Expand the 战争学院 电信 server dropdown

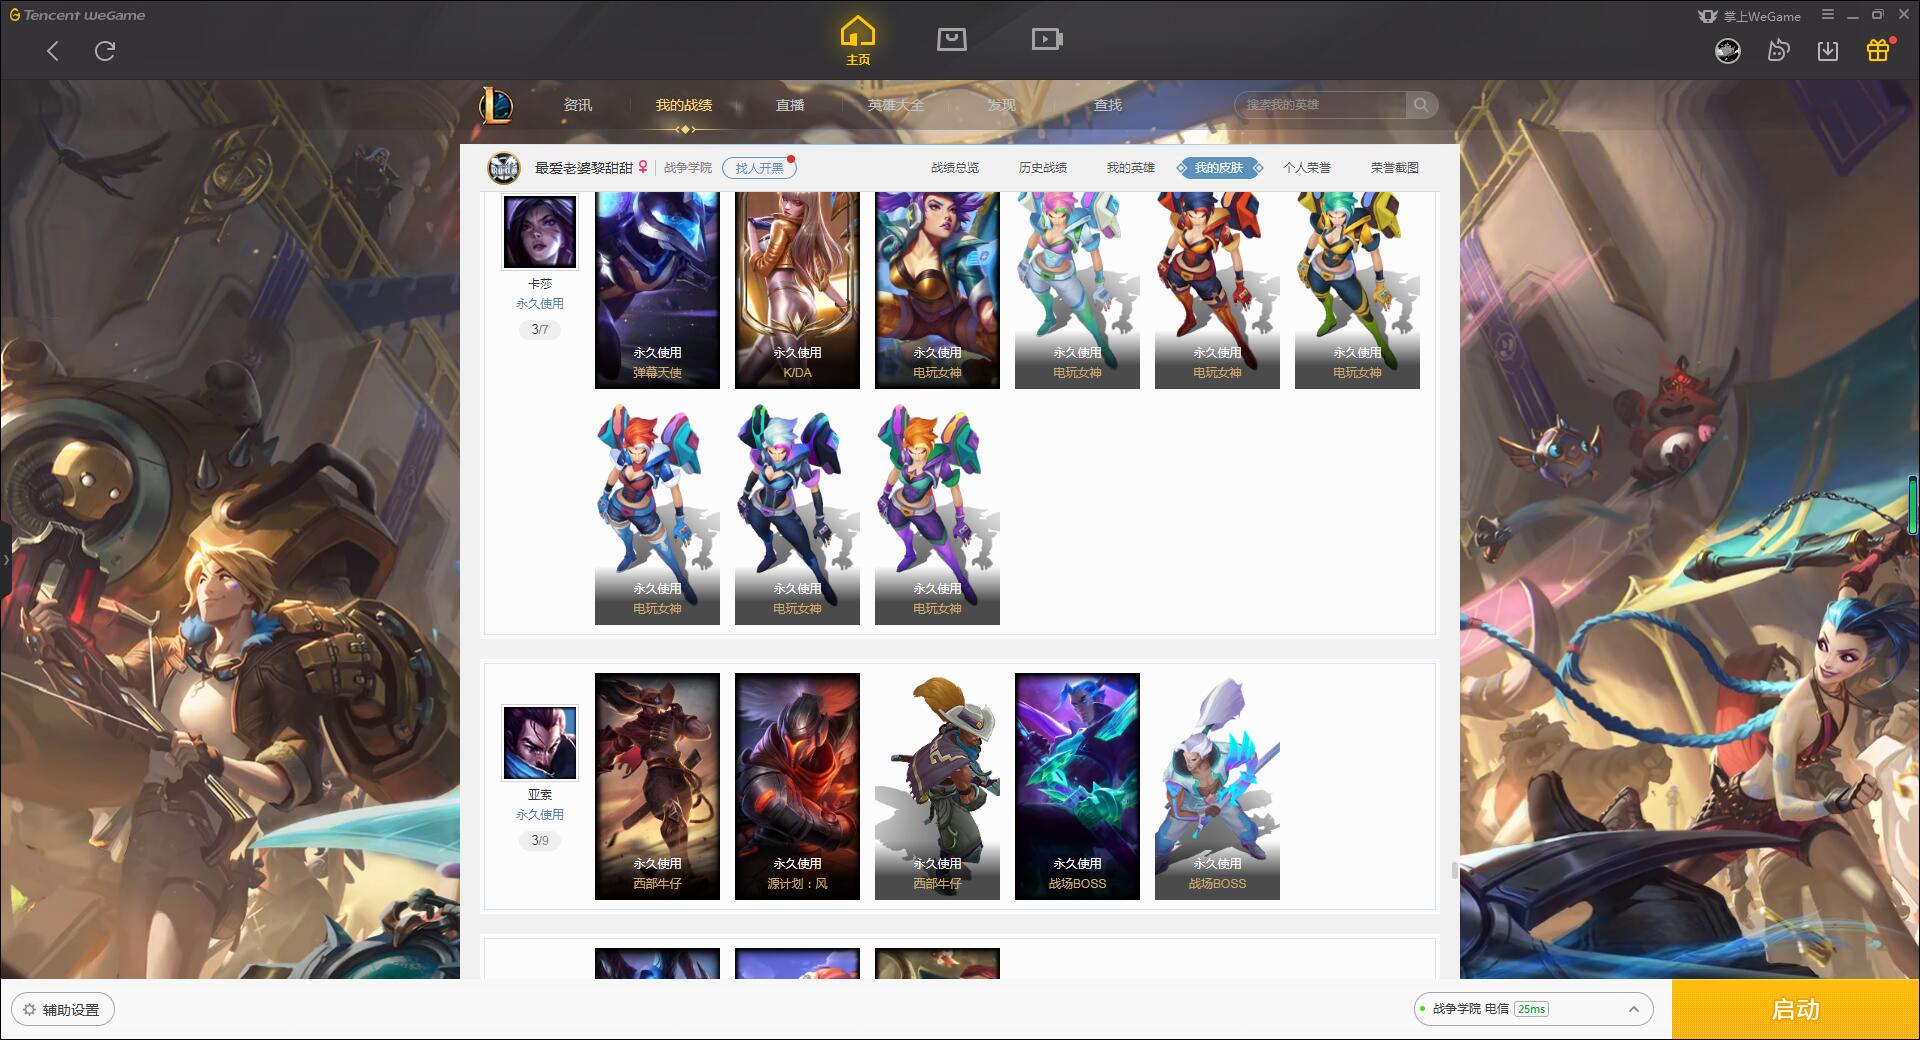pos(1533,1009)
